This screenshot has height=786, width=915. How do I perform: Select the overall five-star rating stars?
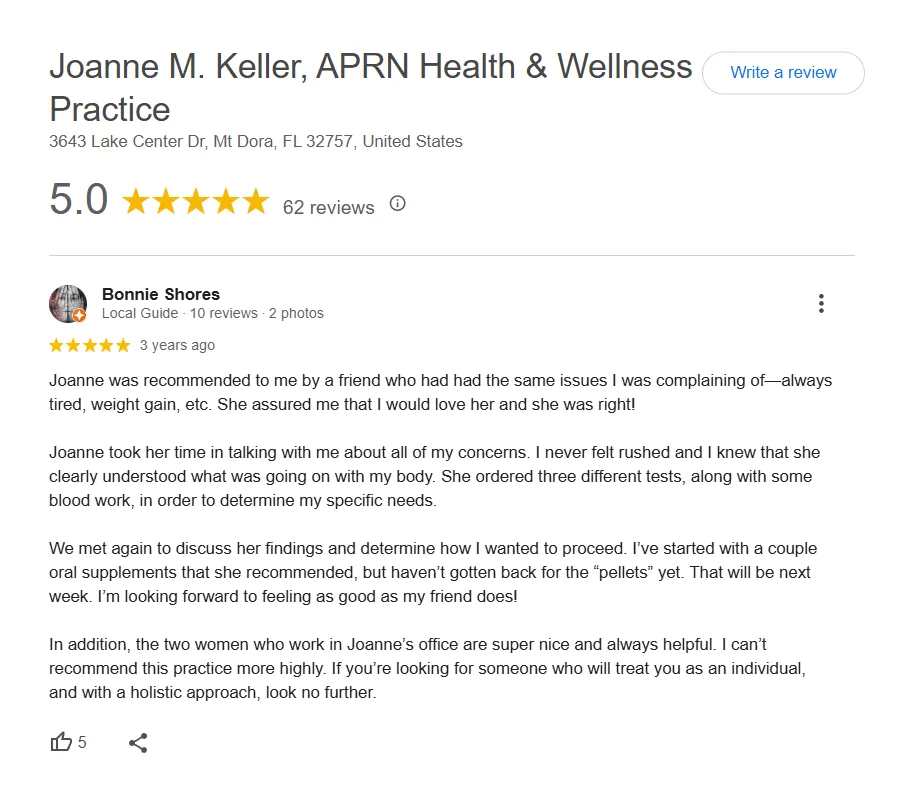point(195,201)
